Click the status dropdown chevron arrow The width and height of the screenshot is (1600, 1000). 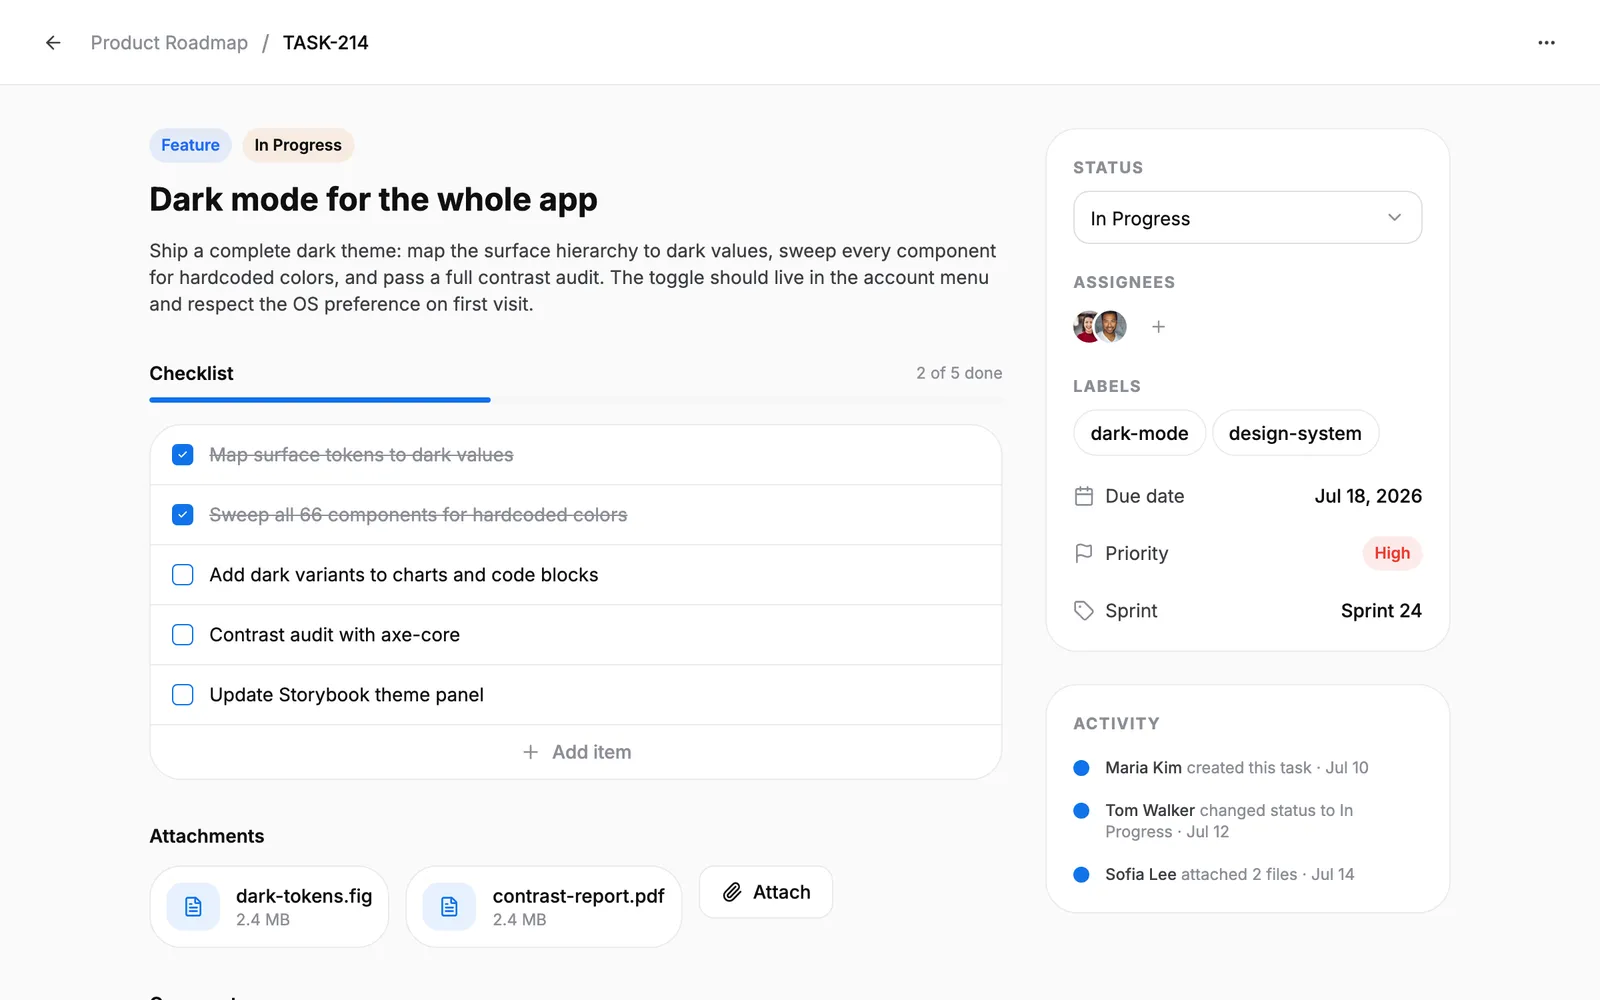[x=1394, y=218]
